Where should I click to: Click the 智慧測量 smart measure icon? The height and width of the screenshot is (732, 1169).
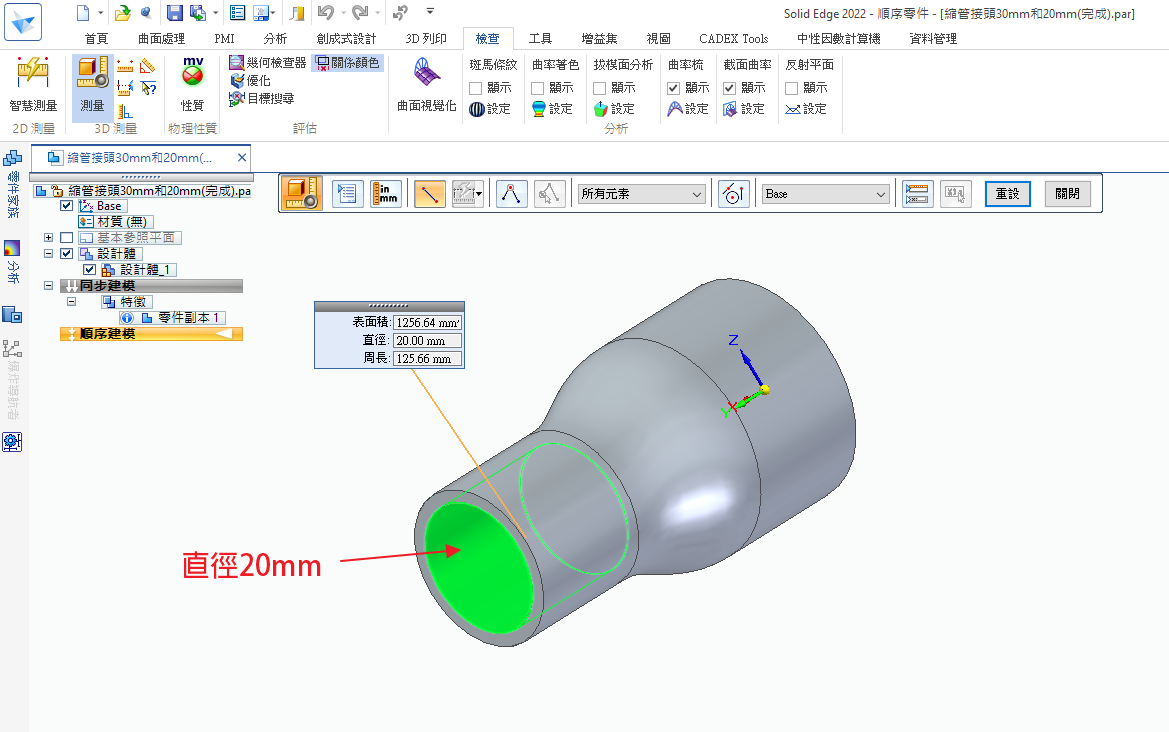click(x=32, y=74)
